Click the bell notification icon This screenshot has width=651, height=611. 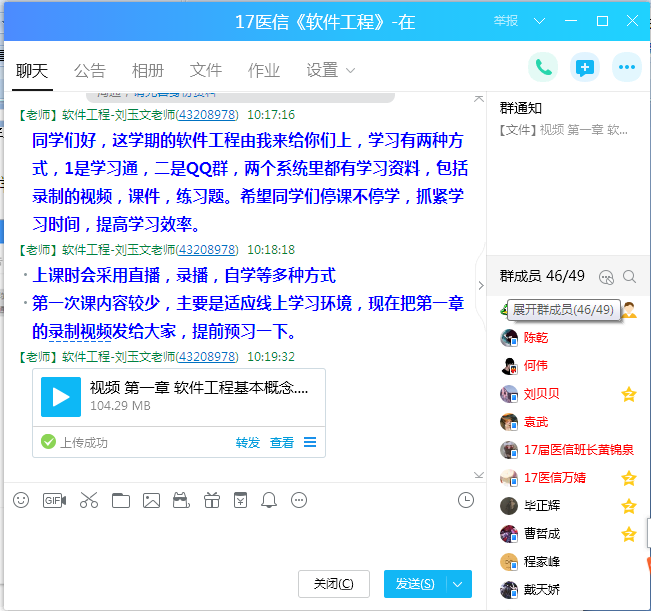(x=269, y=500)
